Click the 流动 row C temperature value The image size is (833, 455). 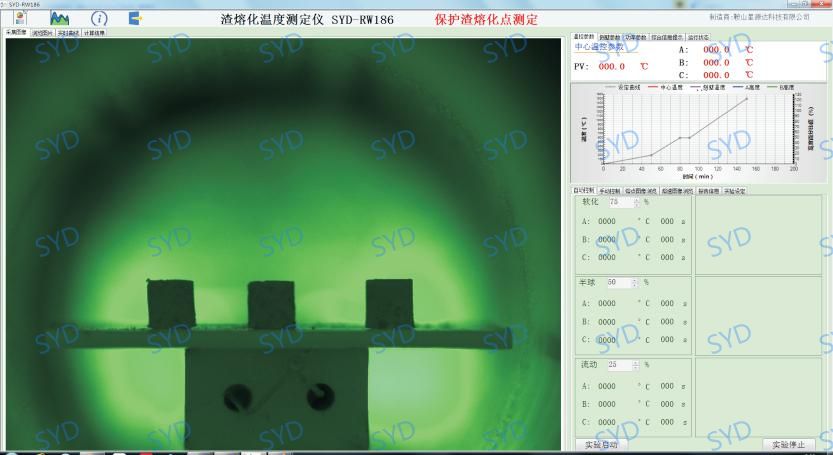607,423
